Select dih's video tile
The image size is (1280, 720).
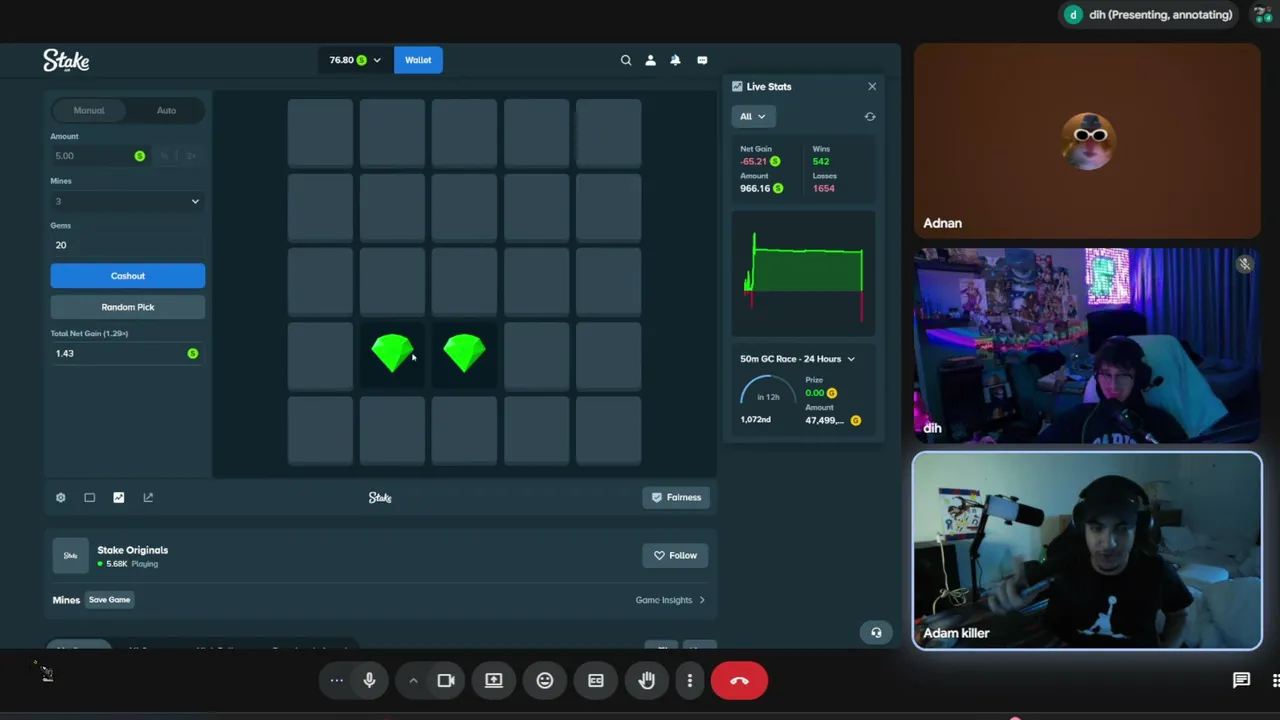[x=1087, y=345]
